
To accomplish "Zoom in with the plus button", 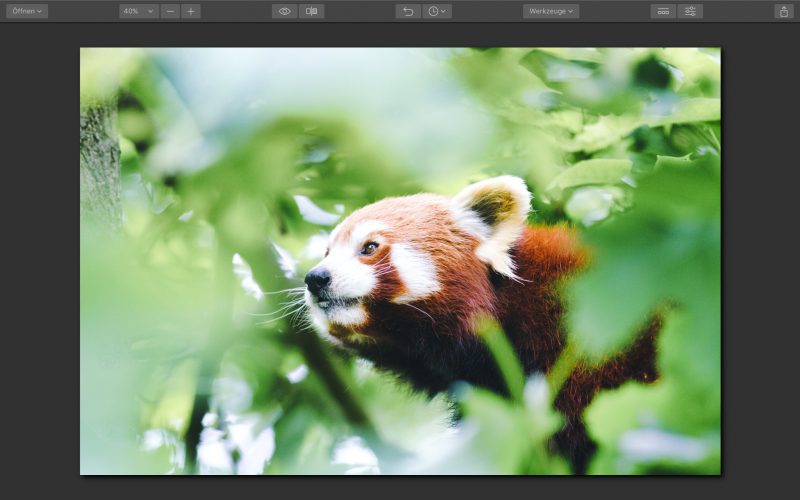I will (x=191, y=11).
